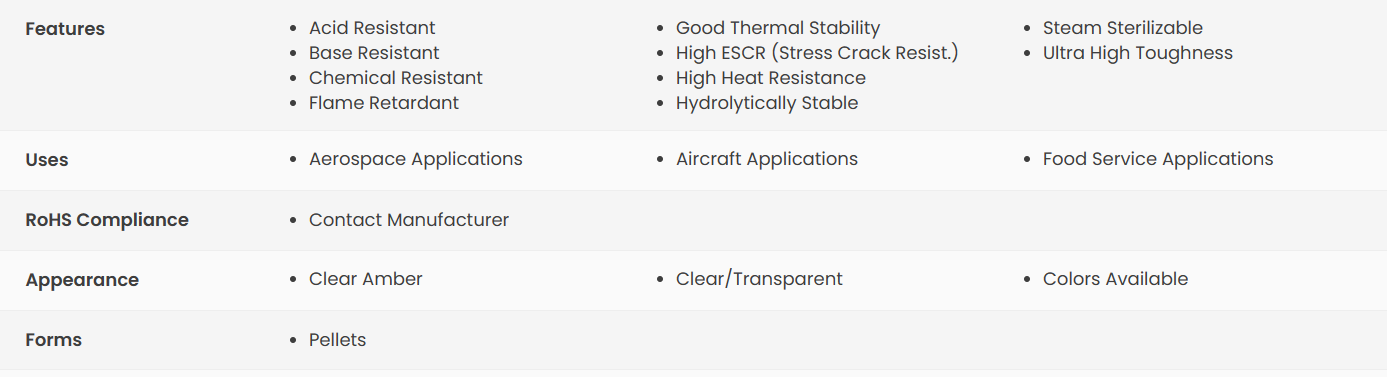Click Food Service Applications entry
The width and height of the screenshot is (1389, 377).
[1158, 159]
